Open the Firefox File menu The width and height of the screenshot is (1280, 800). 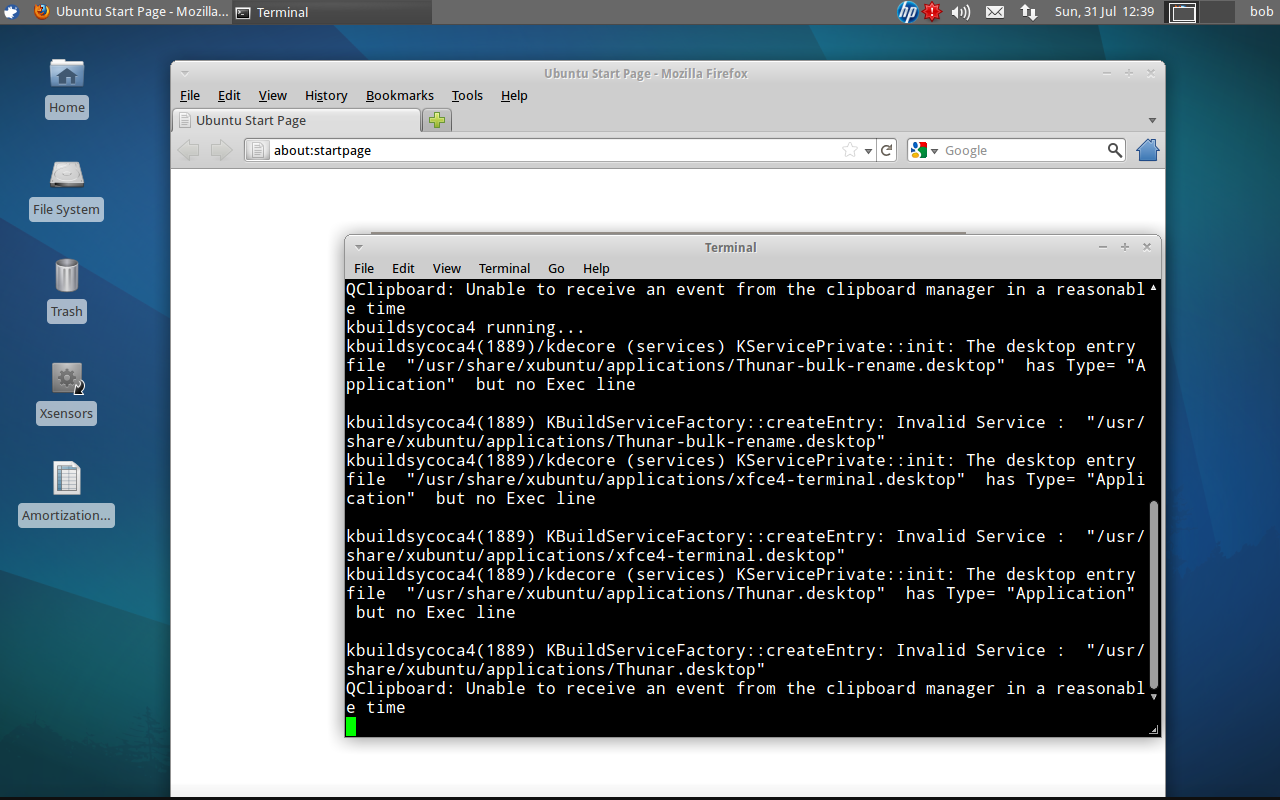point(190,95)
